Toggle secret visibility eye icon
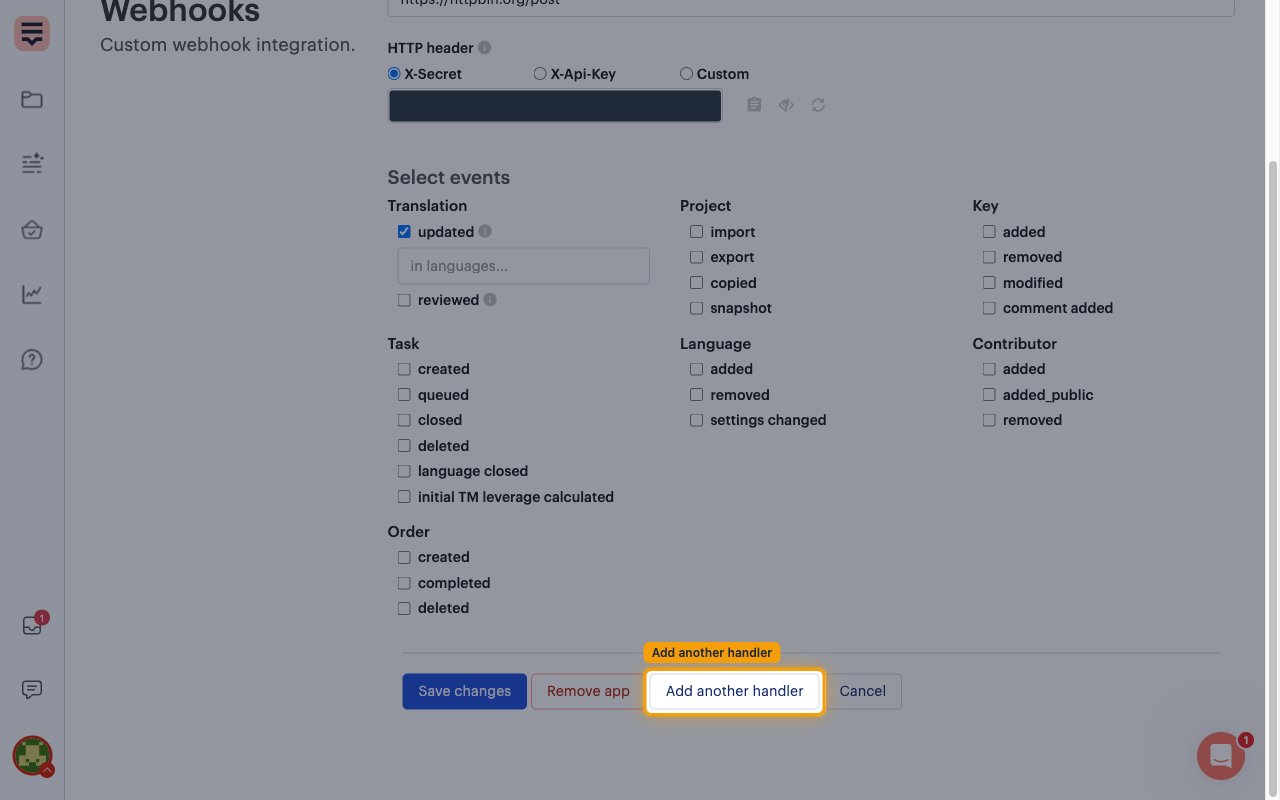 (x=786, y=105)
